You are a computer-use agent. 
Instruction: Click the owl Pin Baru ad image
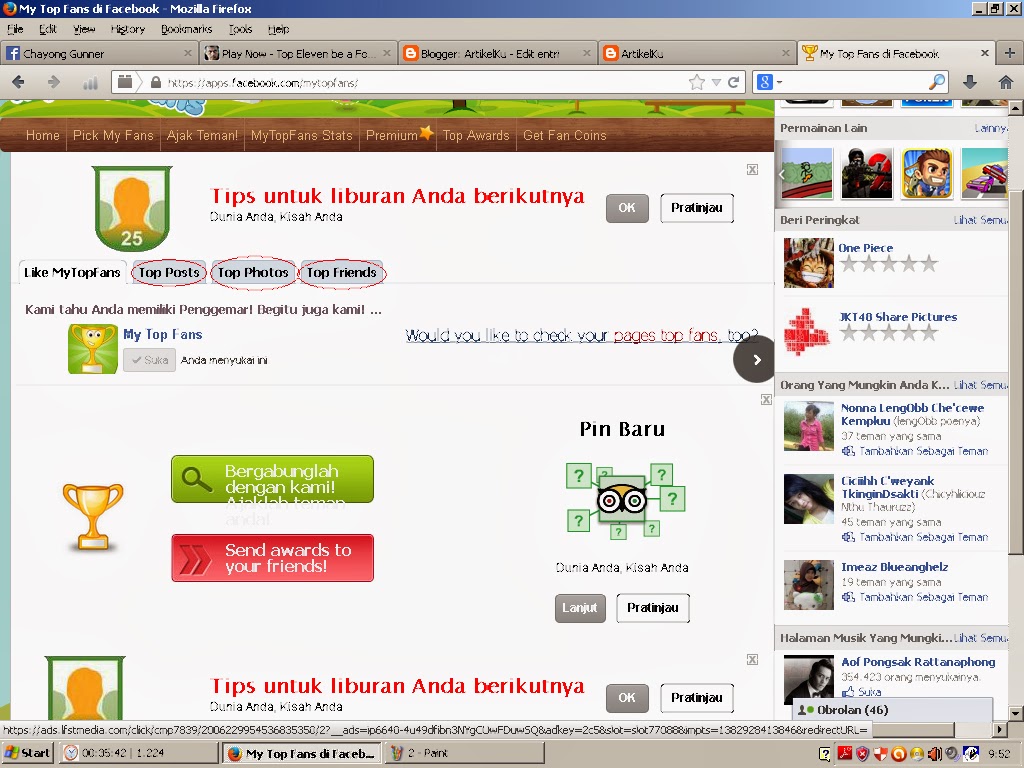[624, 502]
